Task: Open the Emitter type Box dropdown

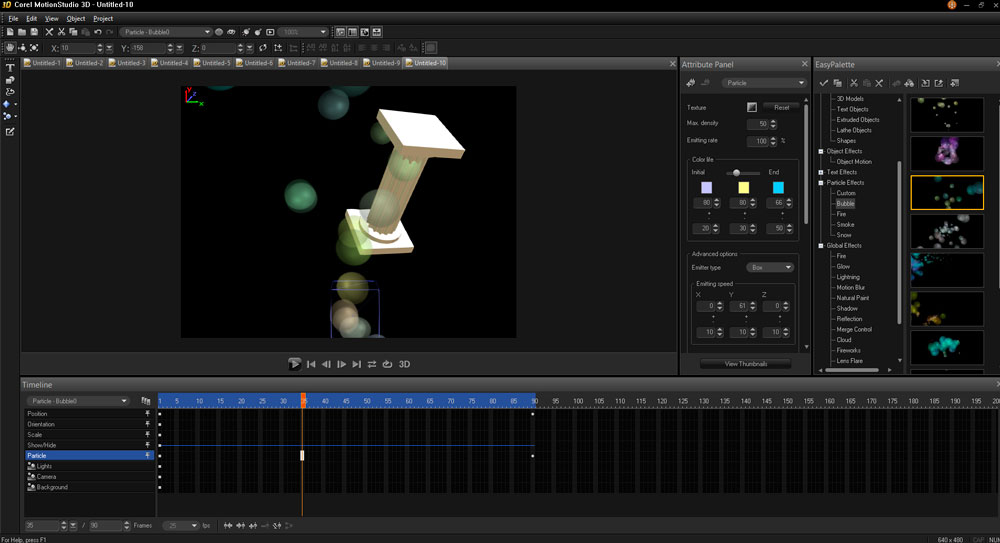Action: click(770, 267)
